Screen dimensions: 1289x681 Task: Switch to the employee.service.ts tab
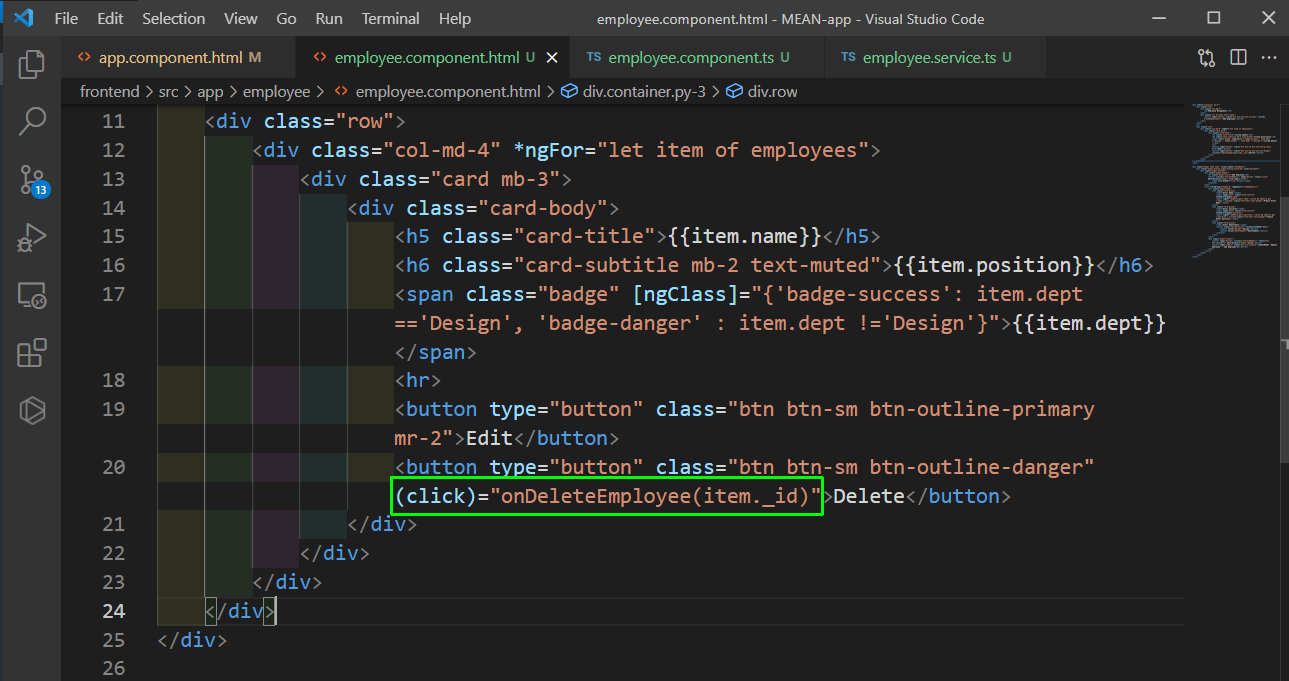click(935, 58)
